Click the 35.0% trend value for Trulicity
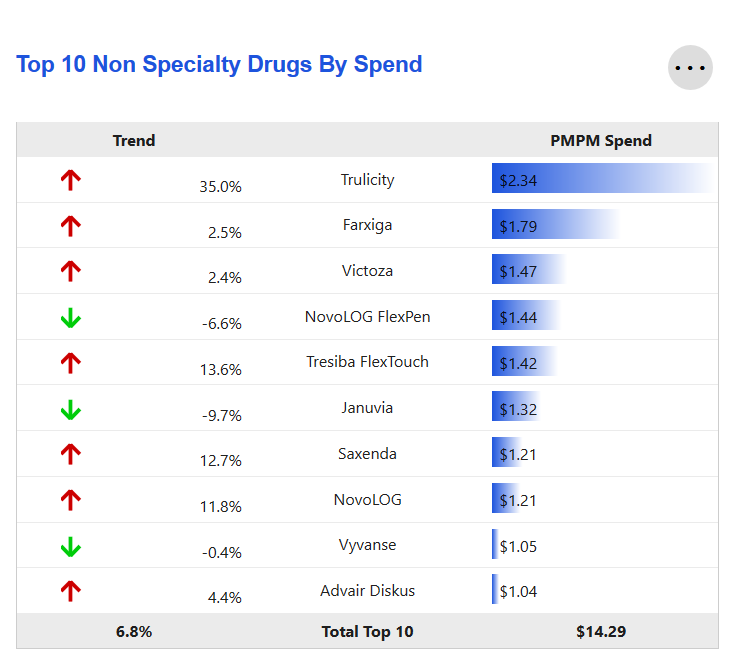 pyautogui.click(x=220, y=186)
